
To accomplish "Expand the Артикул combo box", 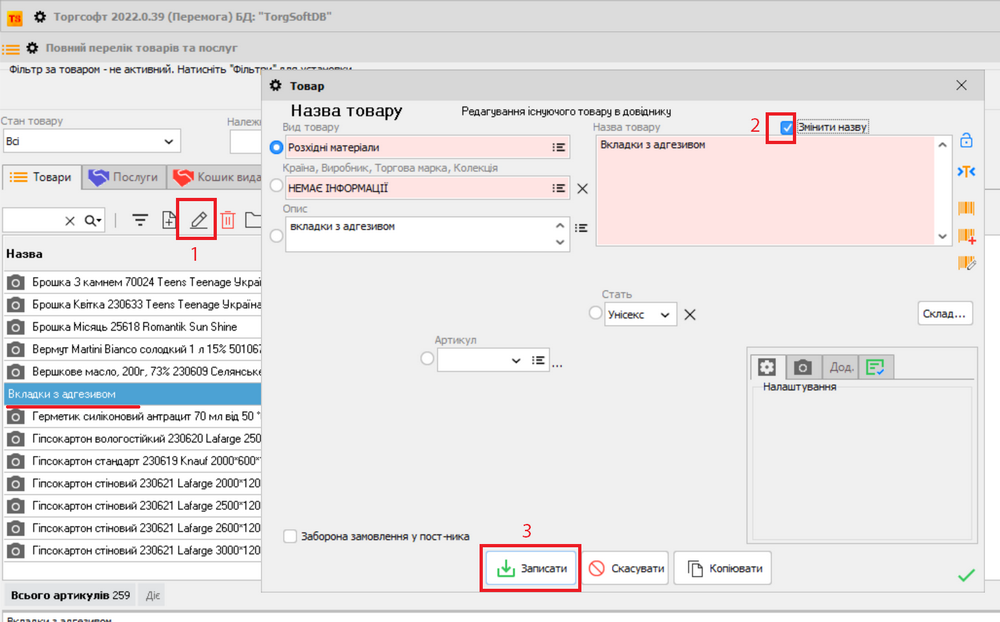I will click(516, 360).
